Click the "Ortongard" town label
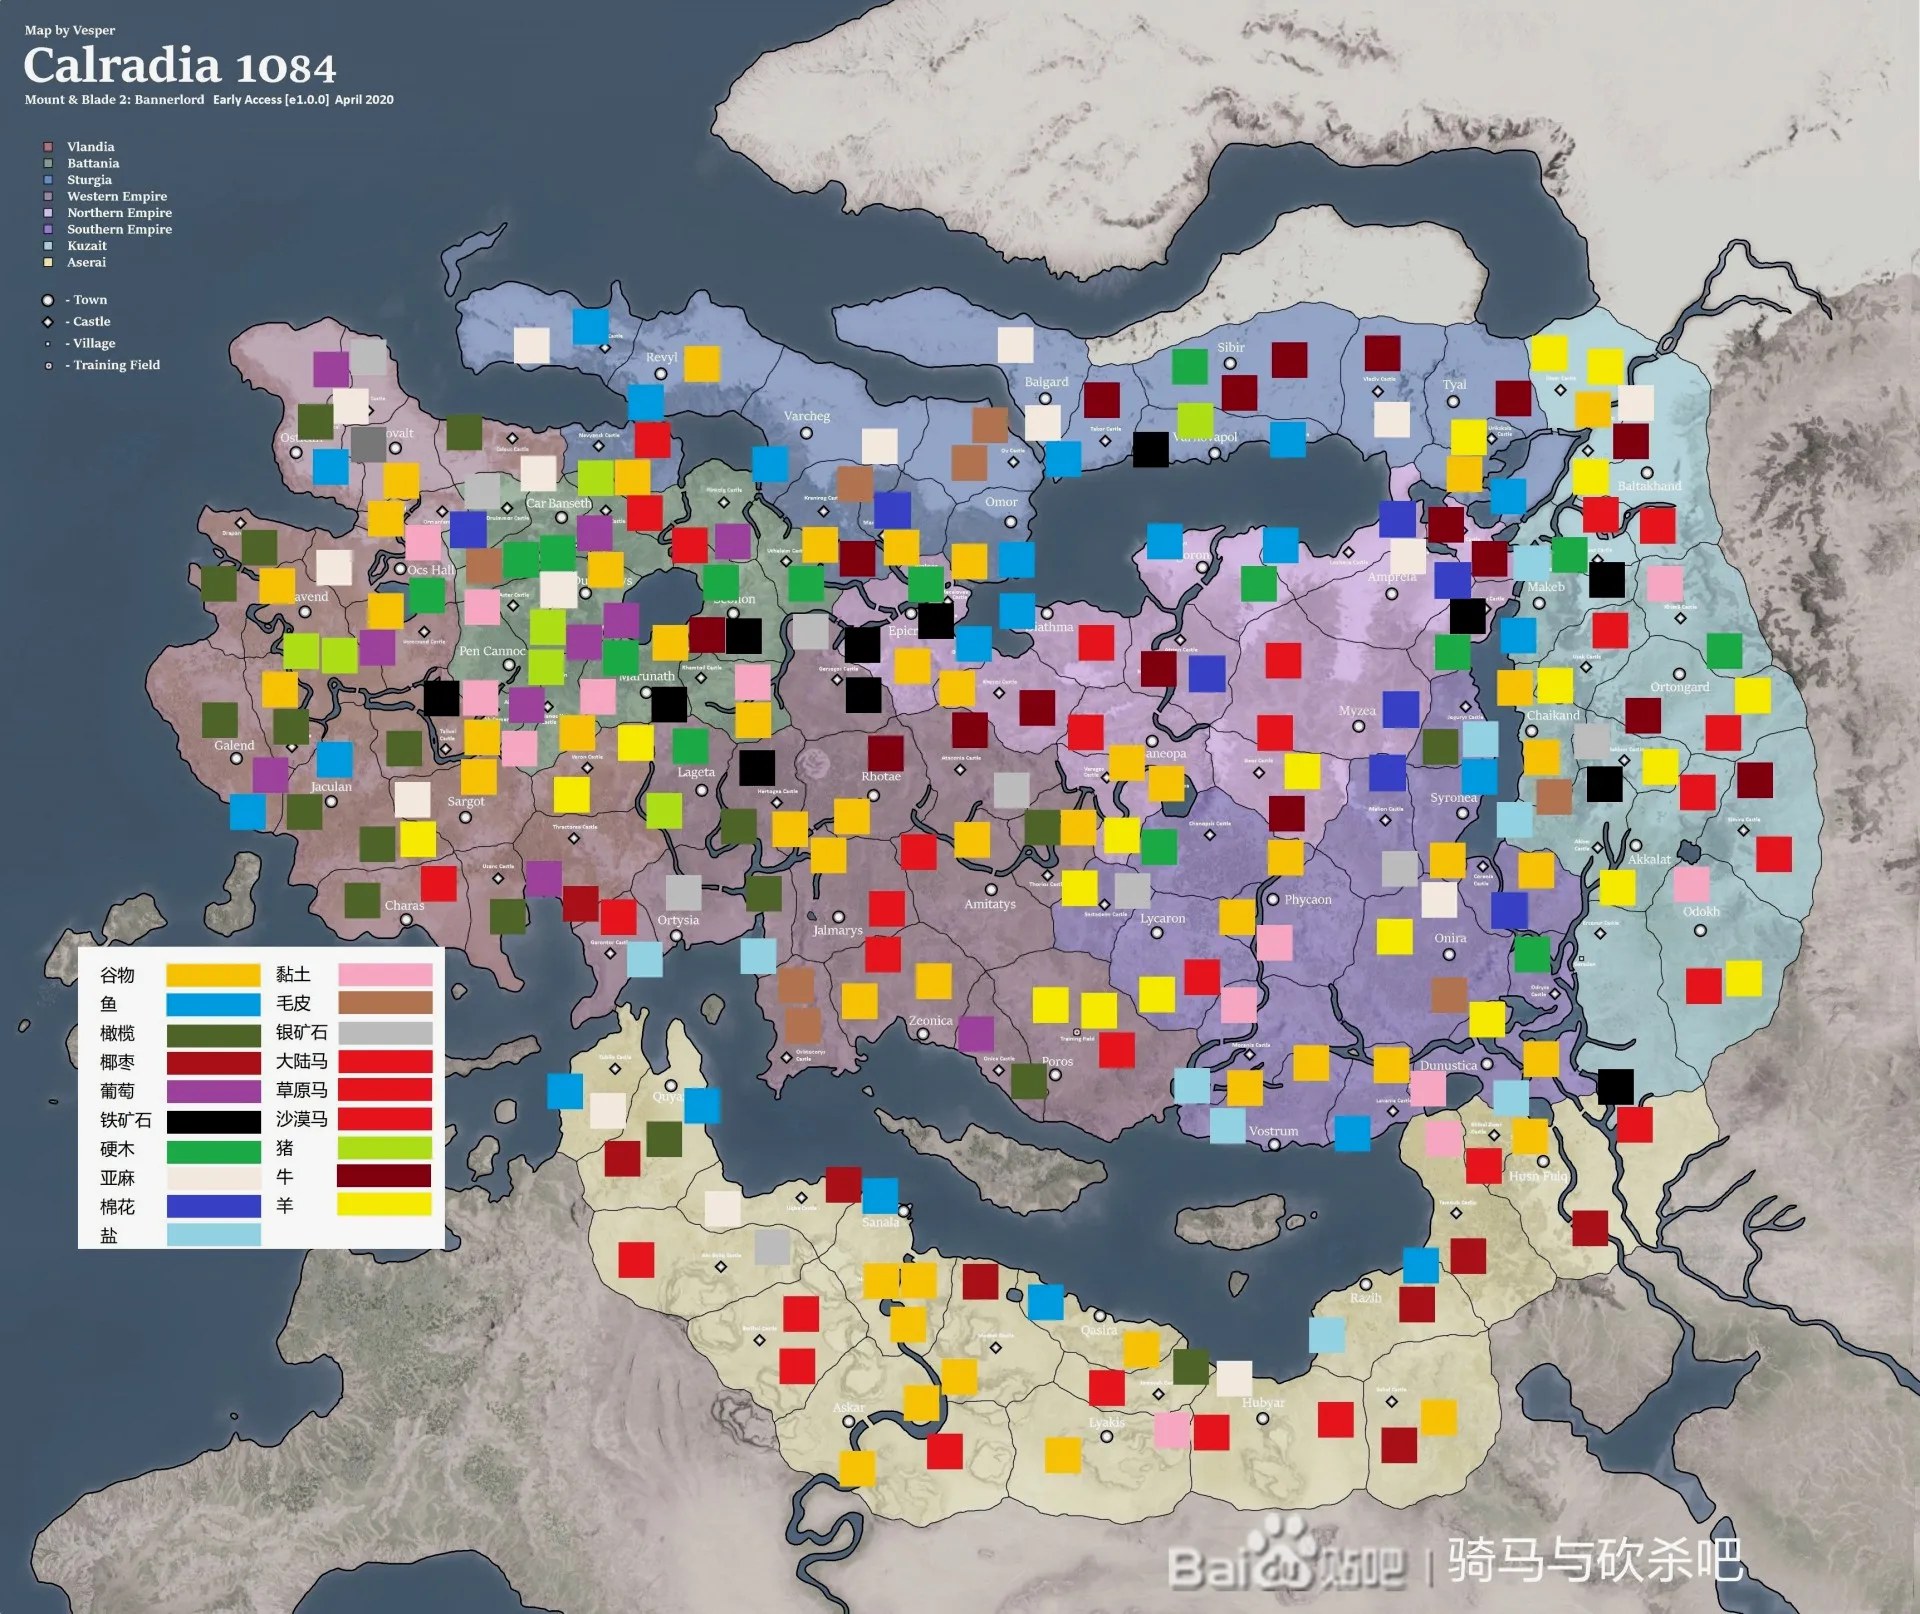 click(x=1680, y=687)
